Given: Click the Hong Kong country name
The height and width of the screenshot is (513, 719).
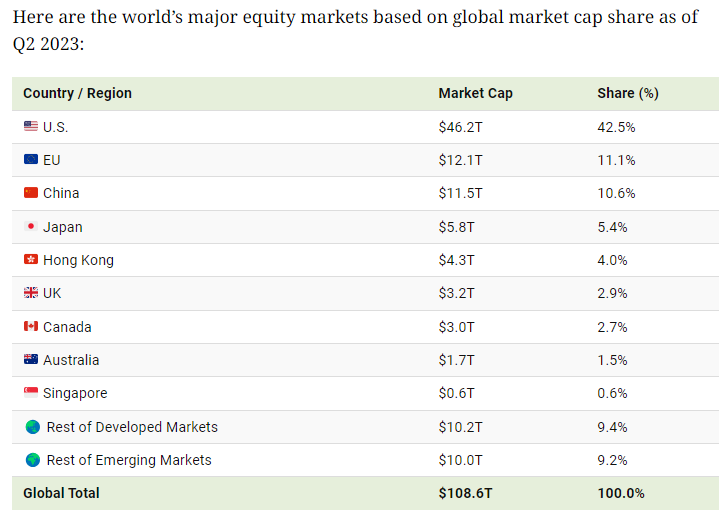Looking at the screenshot, I should tap(78, 260).
